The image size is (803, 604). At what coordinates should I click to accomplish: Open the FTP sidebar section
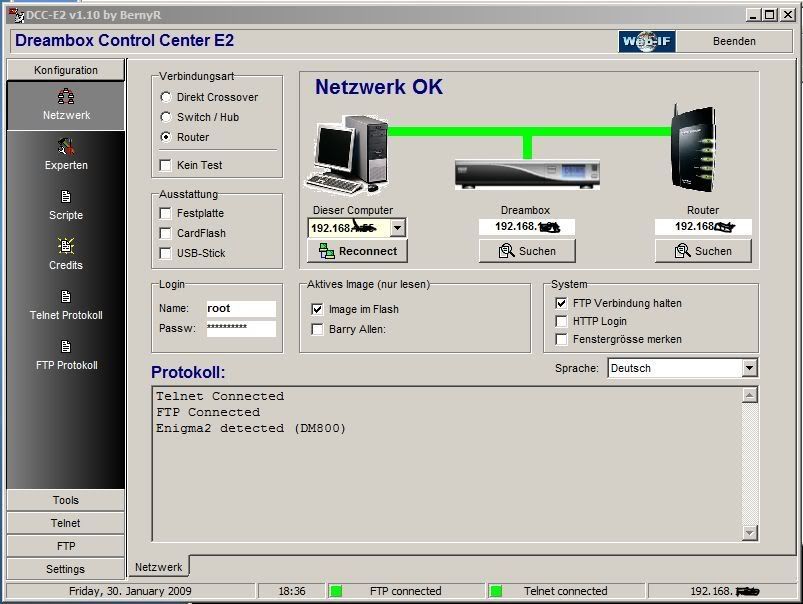[66, 546]
